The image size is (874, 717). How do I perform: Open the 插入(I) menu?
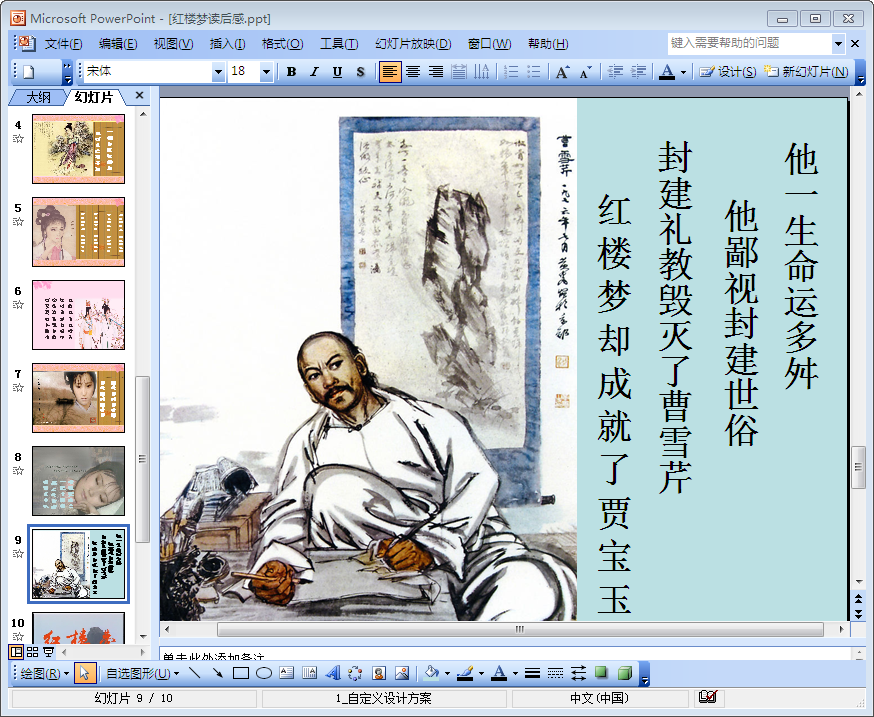(x=227, y=44)
